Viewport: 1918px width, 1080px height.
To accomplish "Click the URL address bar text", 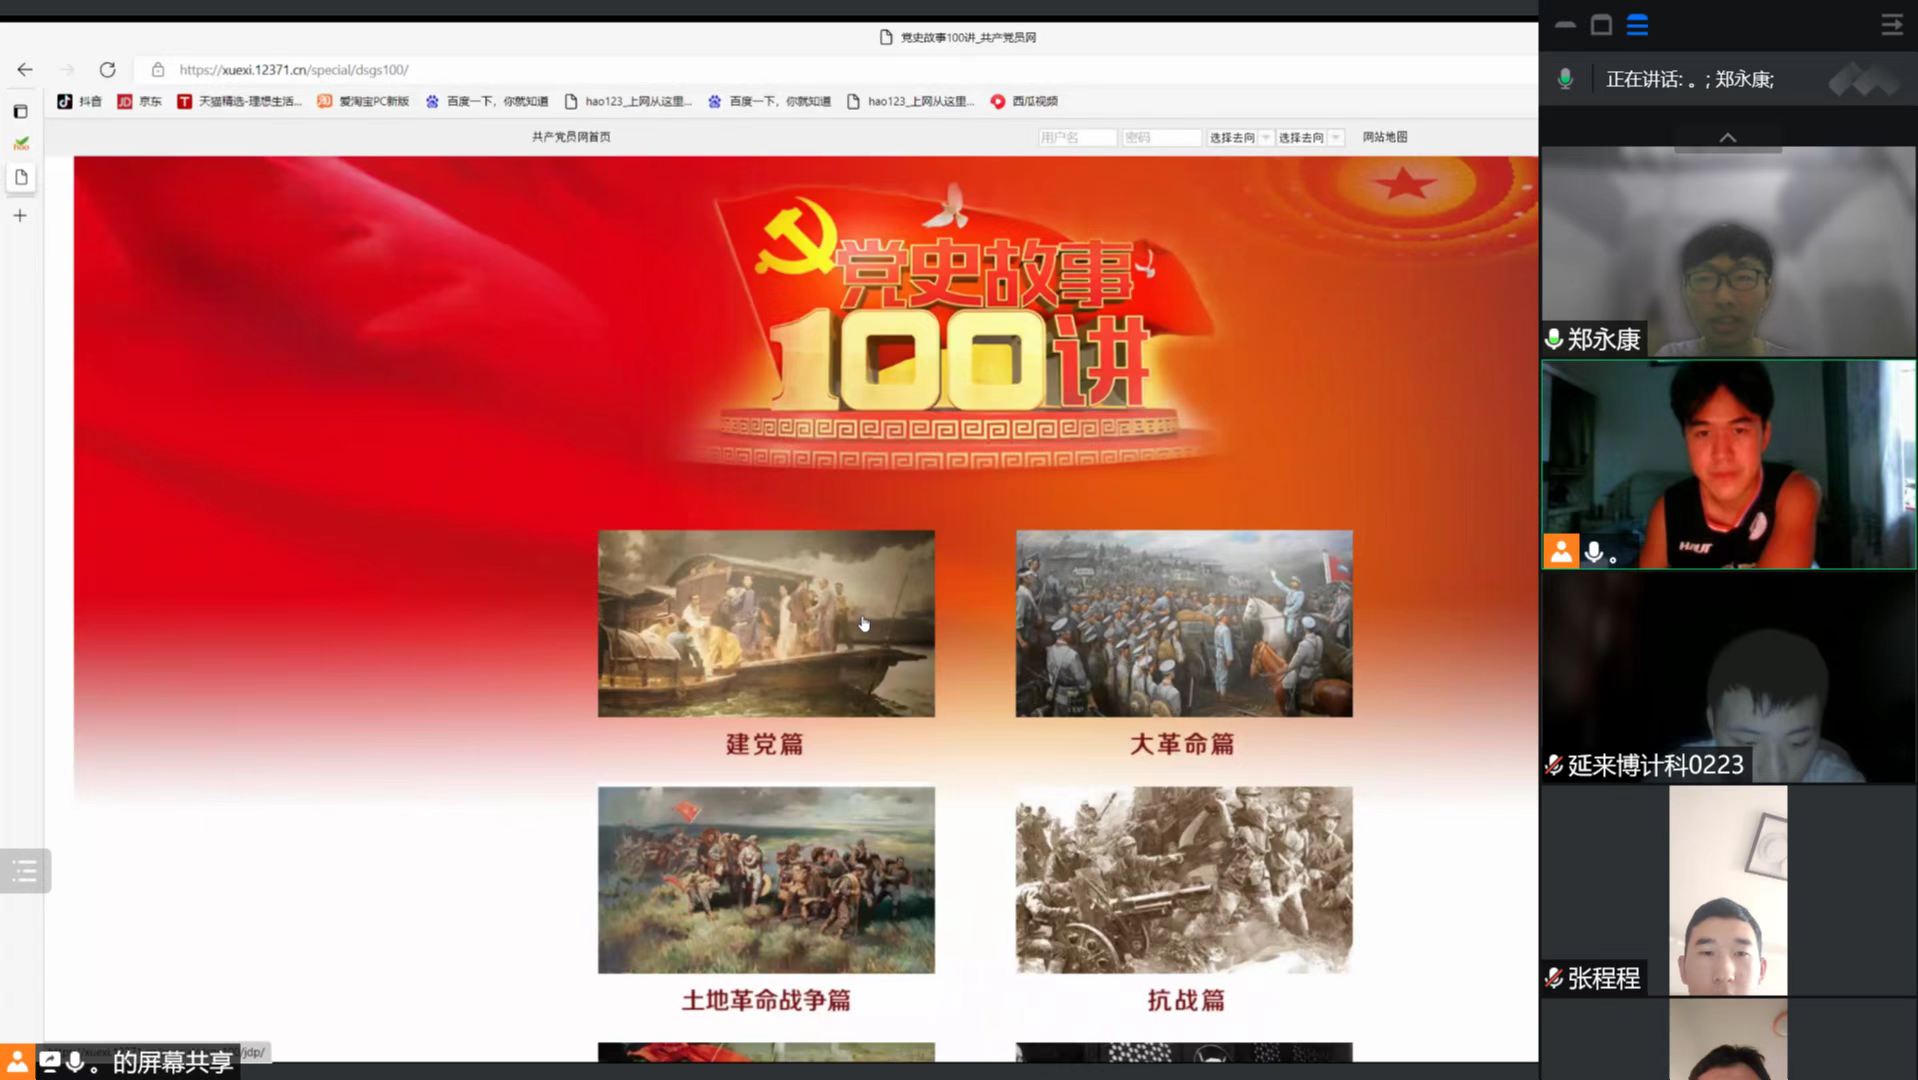I will (x=294, y=70).
